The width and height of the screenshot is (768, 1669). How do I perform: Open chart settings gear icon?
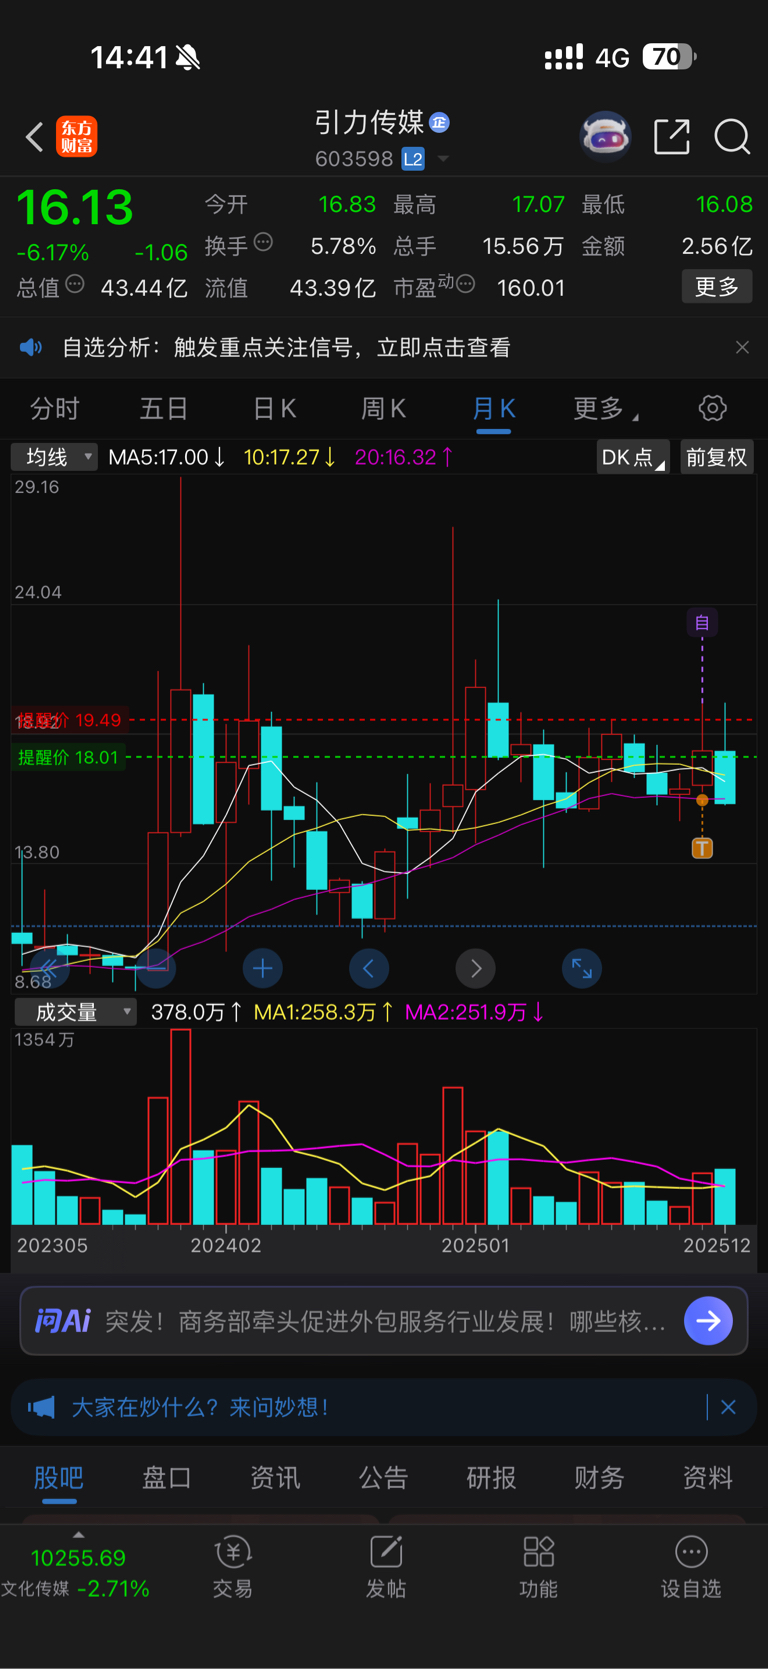[x=712, y=408]
